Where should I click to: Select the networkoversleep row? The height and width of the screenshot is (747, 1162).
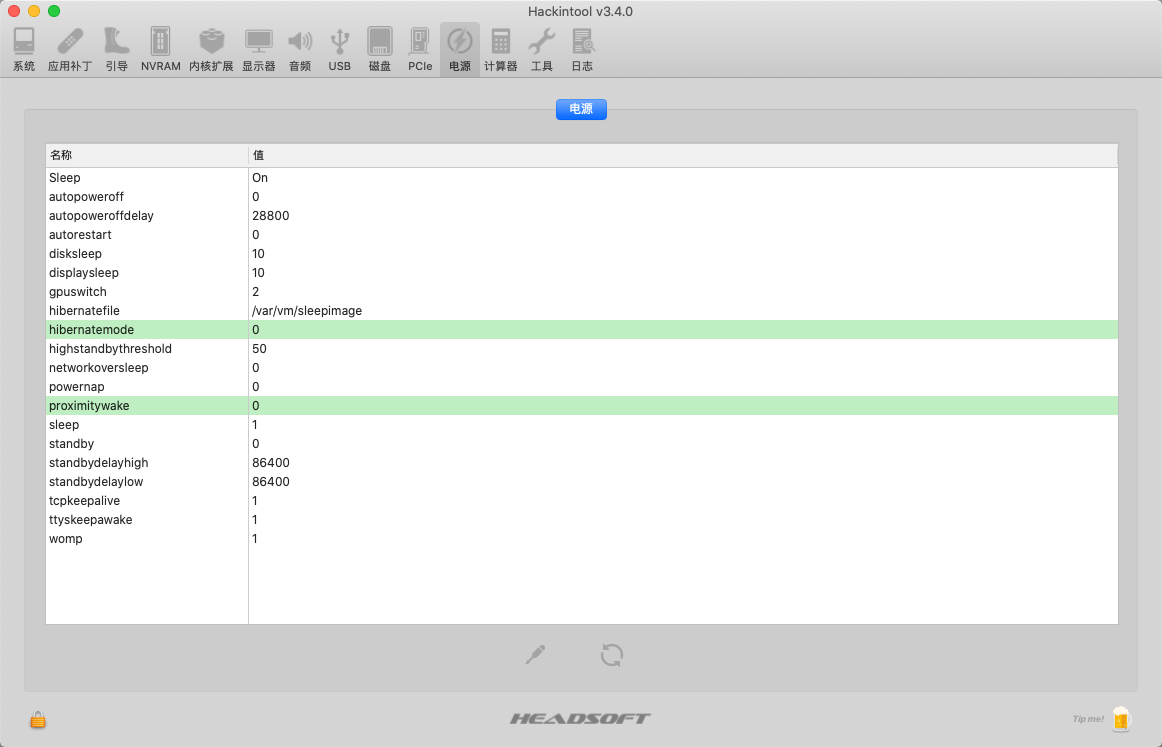click(x=582, y=368)
